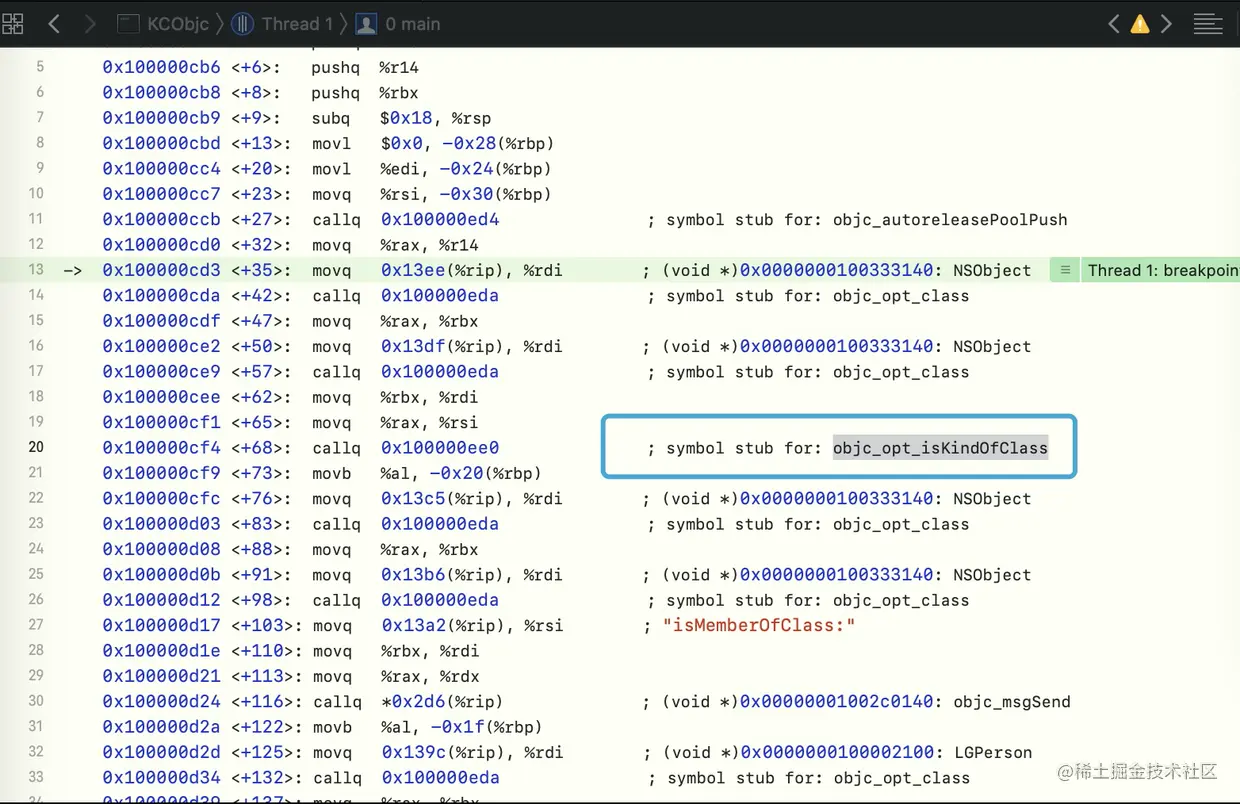1240x804 pixels.
Task: Click the Thread 1 breakpoint annotation
Action: click(1160, 270)
